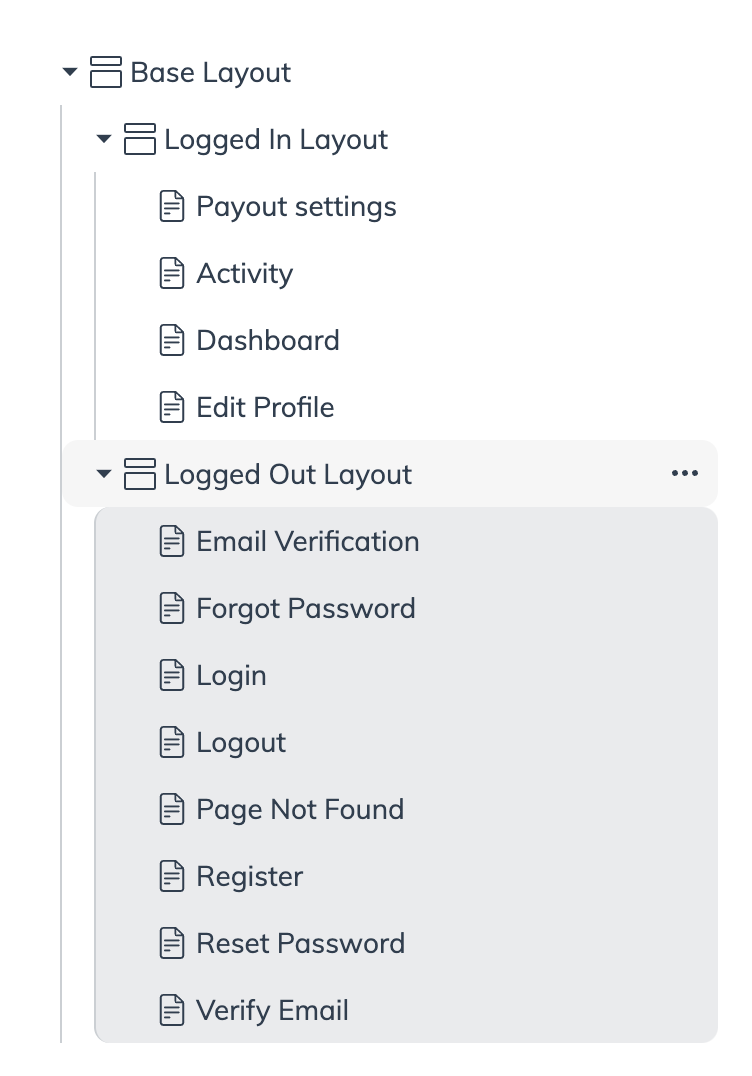
Task: Collapse the Logged In Layout arrow
Action: 104,139
